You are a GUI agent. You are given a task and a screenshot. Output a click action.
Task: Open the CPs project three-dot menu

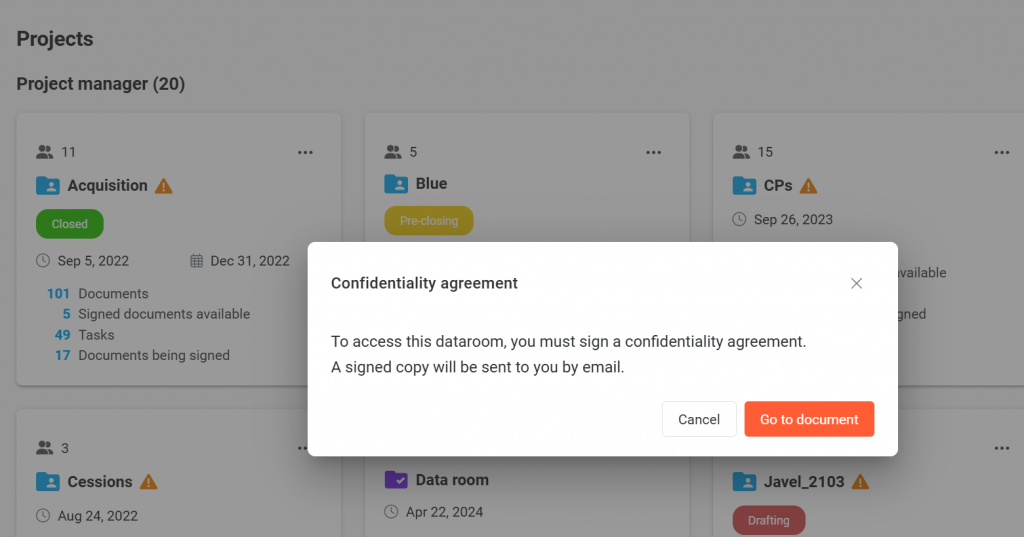click(x=1001, y=153)
